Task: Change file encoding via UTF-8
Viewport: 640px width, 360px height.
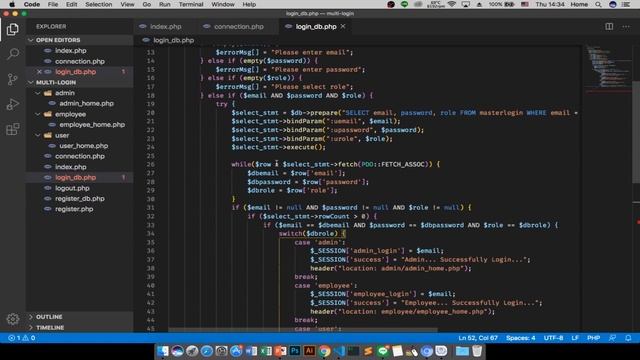Action: point(553,338)
